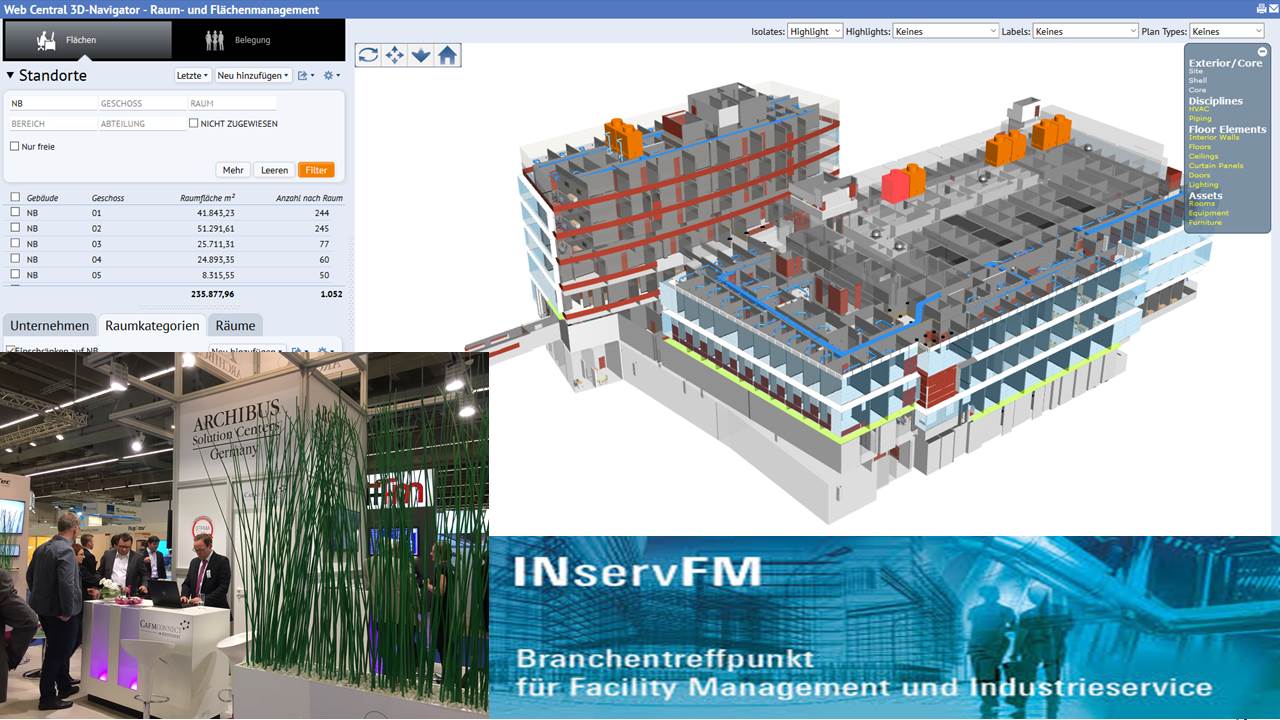Sort by Raumfläche m² column header

[x=207, y=198]
